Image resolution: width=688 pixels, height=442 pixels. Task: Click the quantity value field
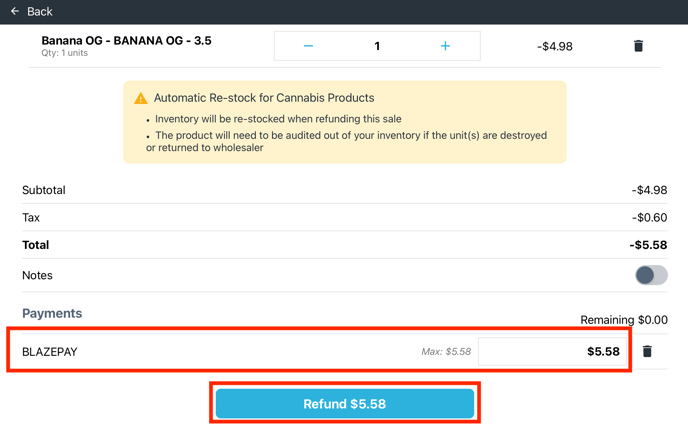point(377,46)
